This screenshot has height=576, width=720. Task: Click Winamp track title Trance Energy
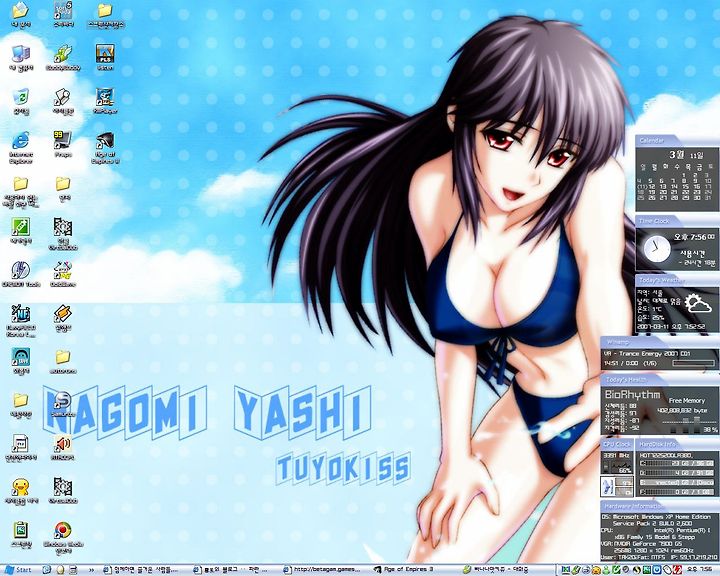point(647,353)
